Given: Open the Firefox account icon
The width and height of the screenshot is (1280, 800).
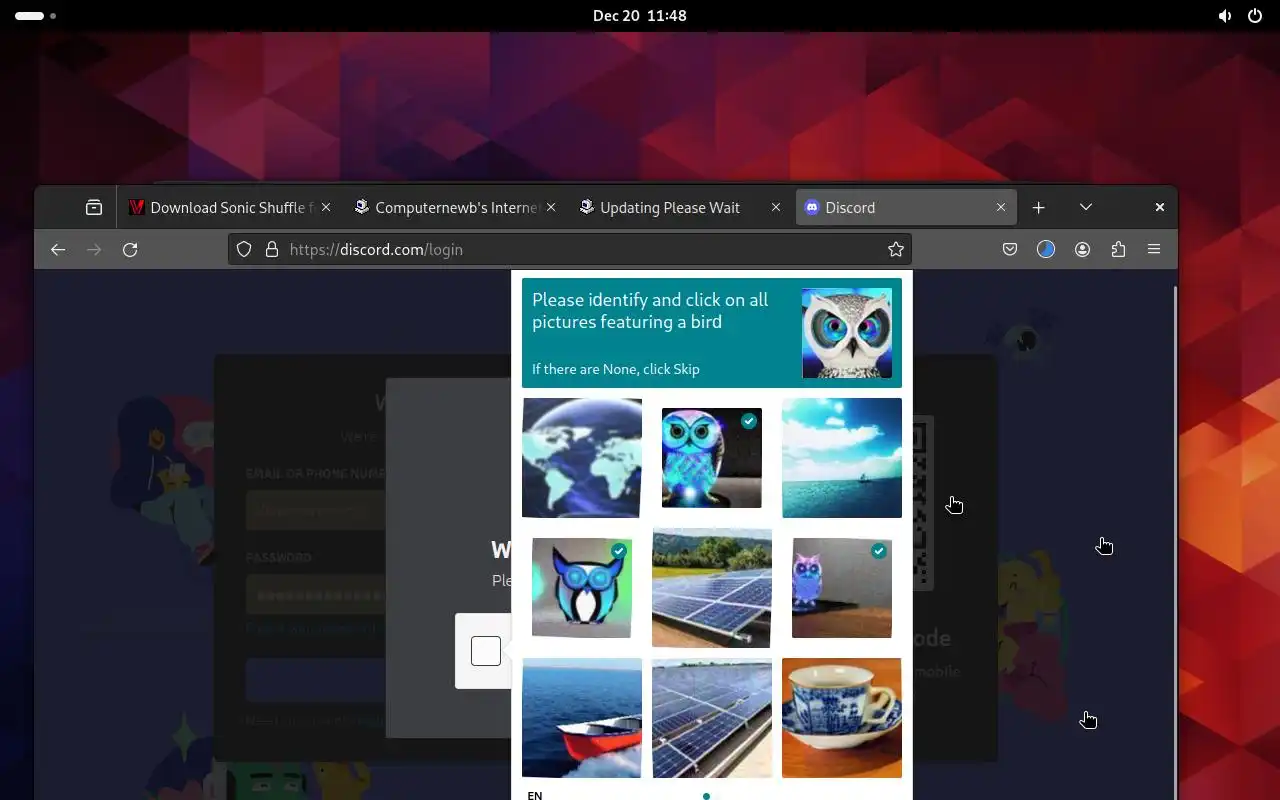Looking at the screenshot, I should [x=1082, y=250].
